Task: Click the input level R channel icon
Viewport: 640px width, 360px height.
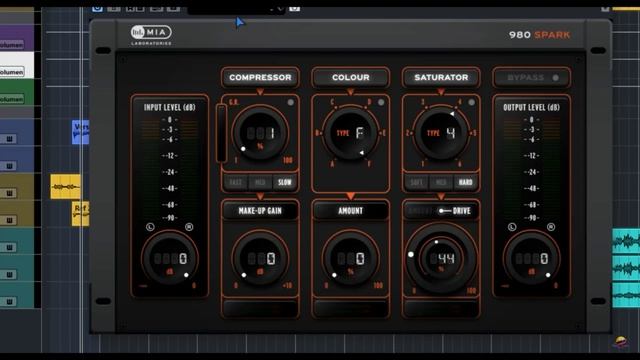Action: pos(189,227)
